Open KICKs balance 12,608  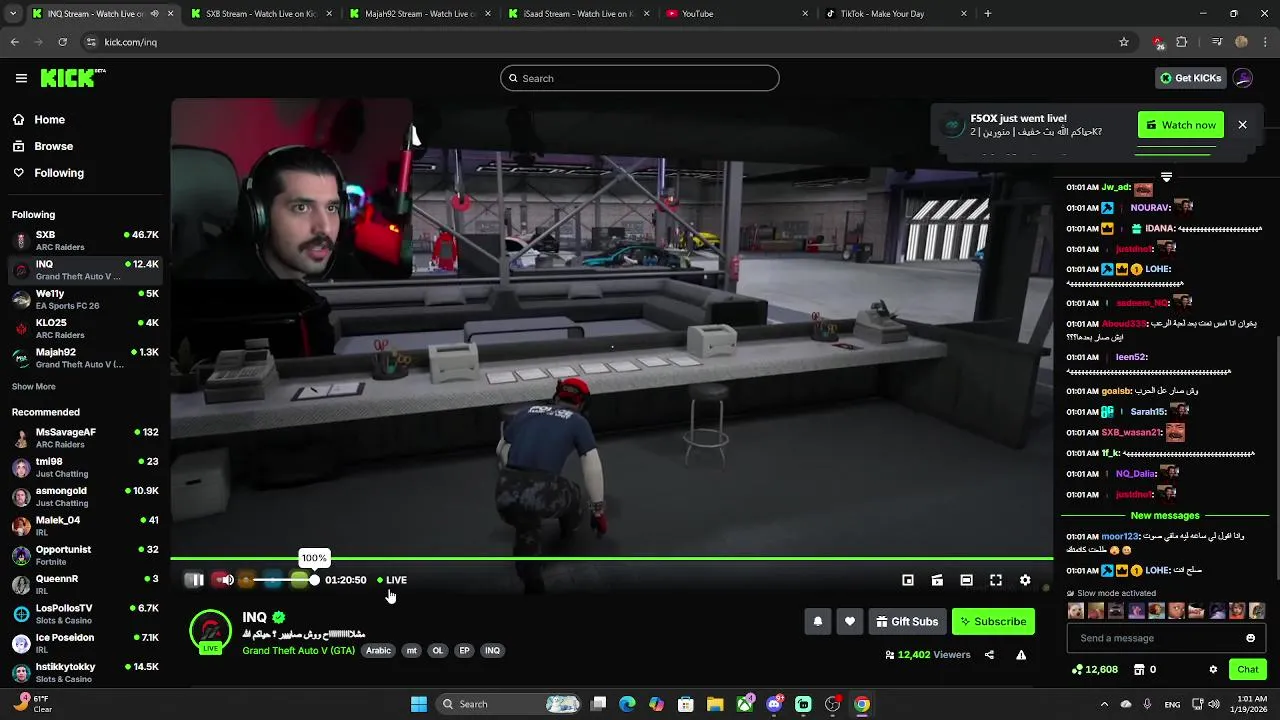click(1095, 670)
